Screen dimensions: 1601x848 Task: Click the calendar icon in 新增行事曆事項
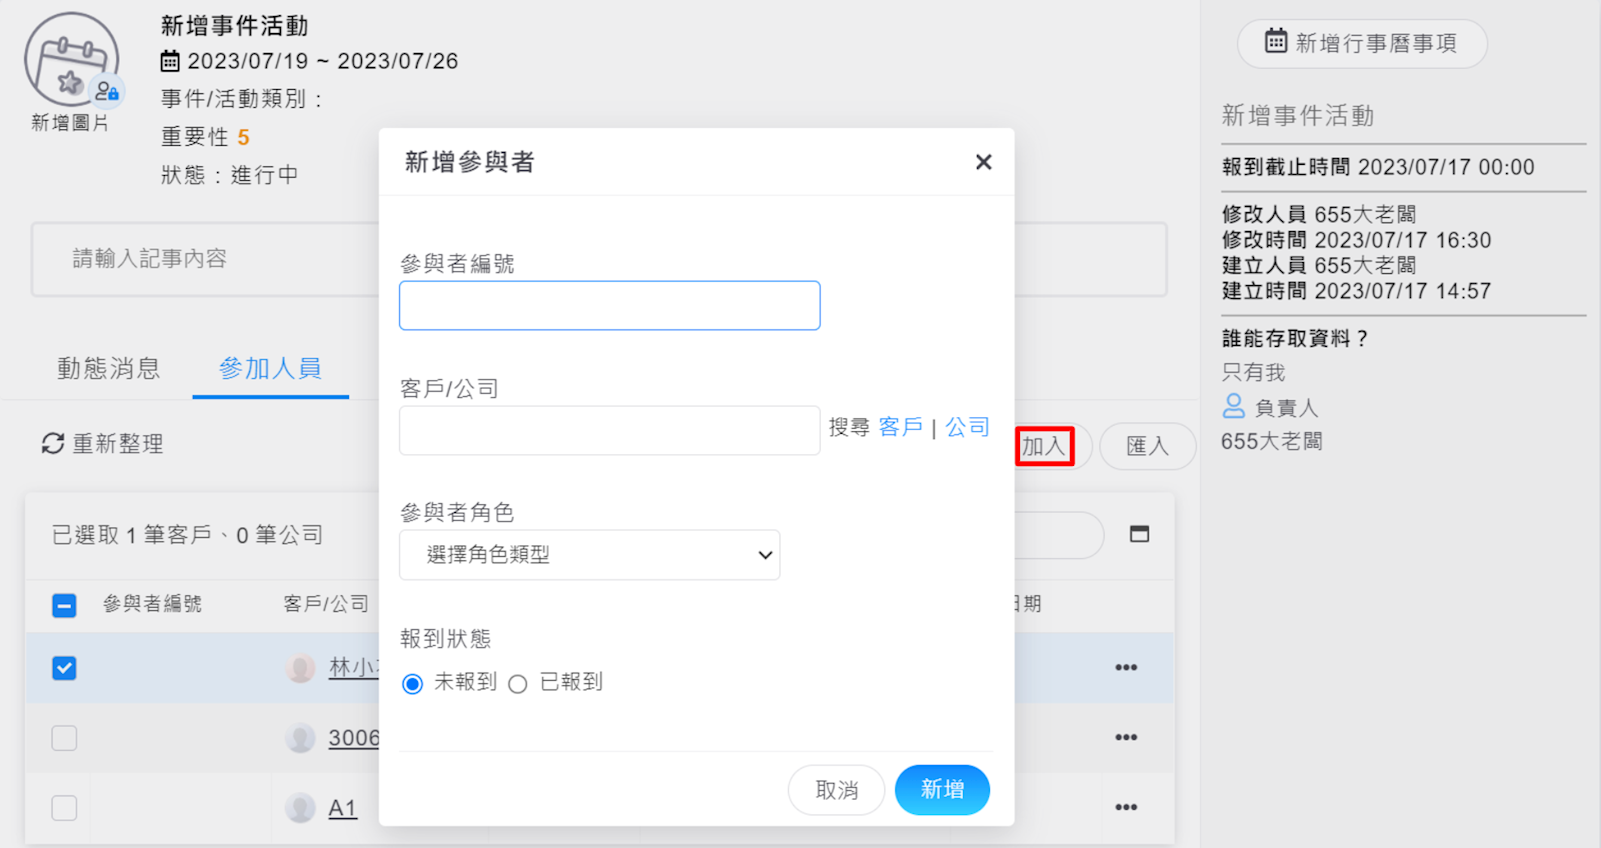[1275, 42]
